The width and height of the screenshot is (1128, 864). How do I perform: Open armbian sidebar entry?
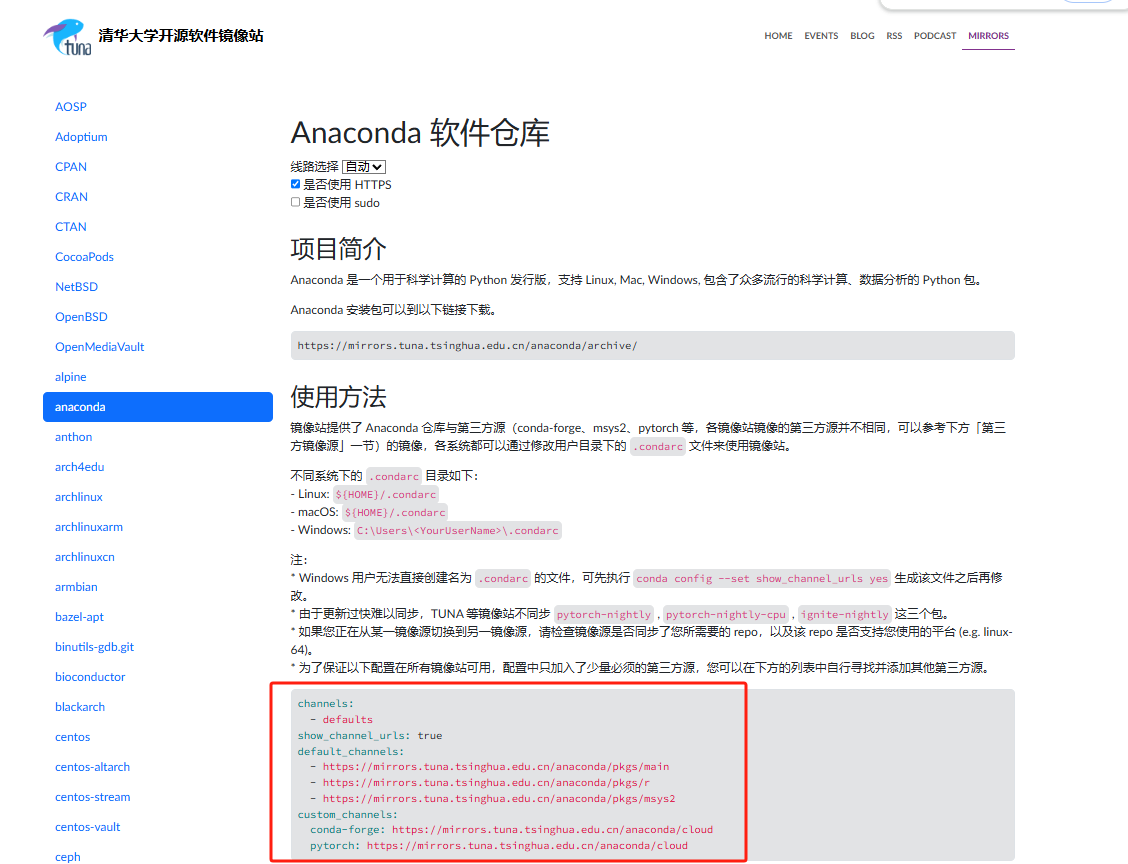pyautogui.click(x=76, y=587)
